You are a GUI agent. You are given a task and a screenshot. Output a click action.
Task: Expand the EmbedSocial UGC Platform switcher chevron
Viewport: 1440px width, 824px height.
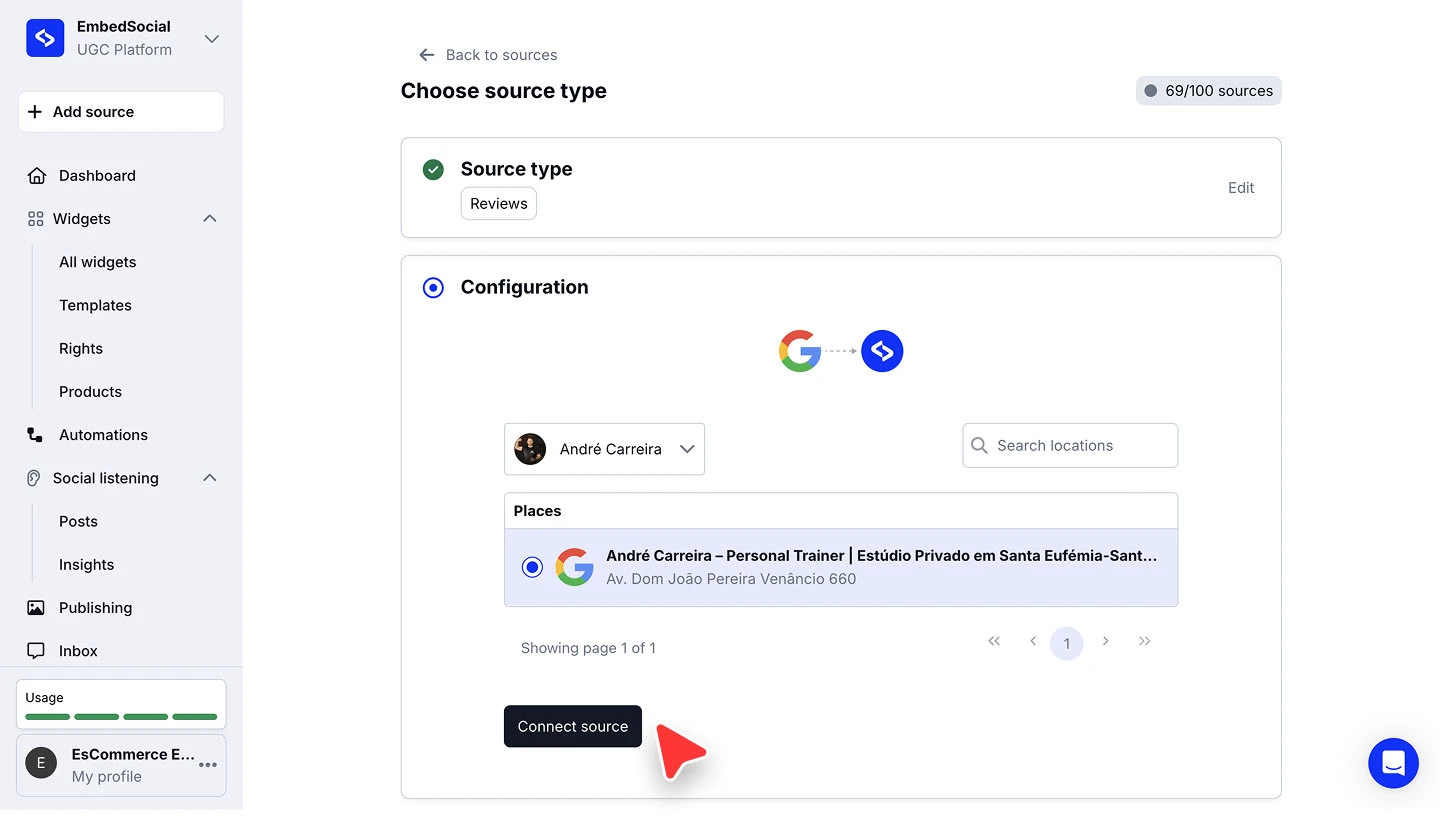point(211,39)
